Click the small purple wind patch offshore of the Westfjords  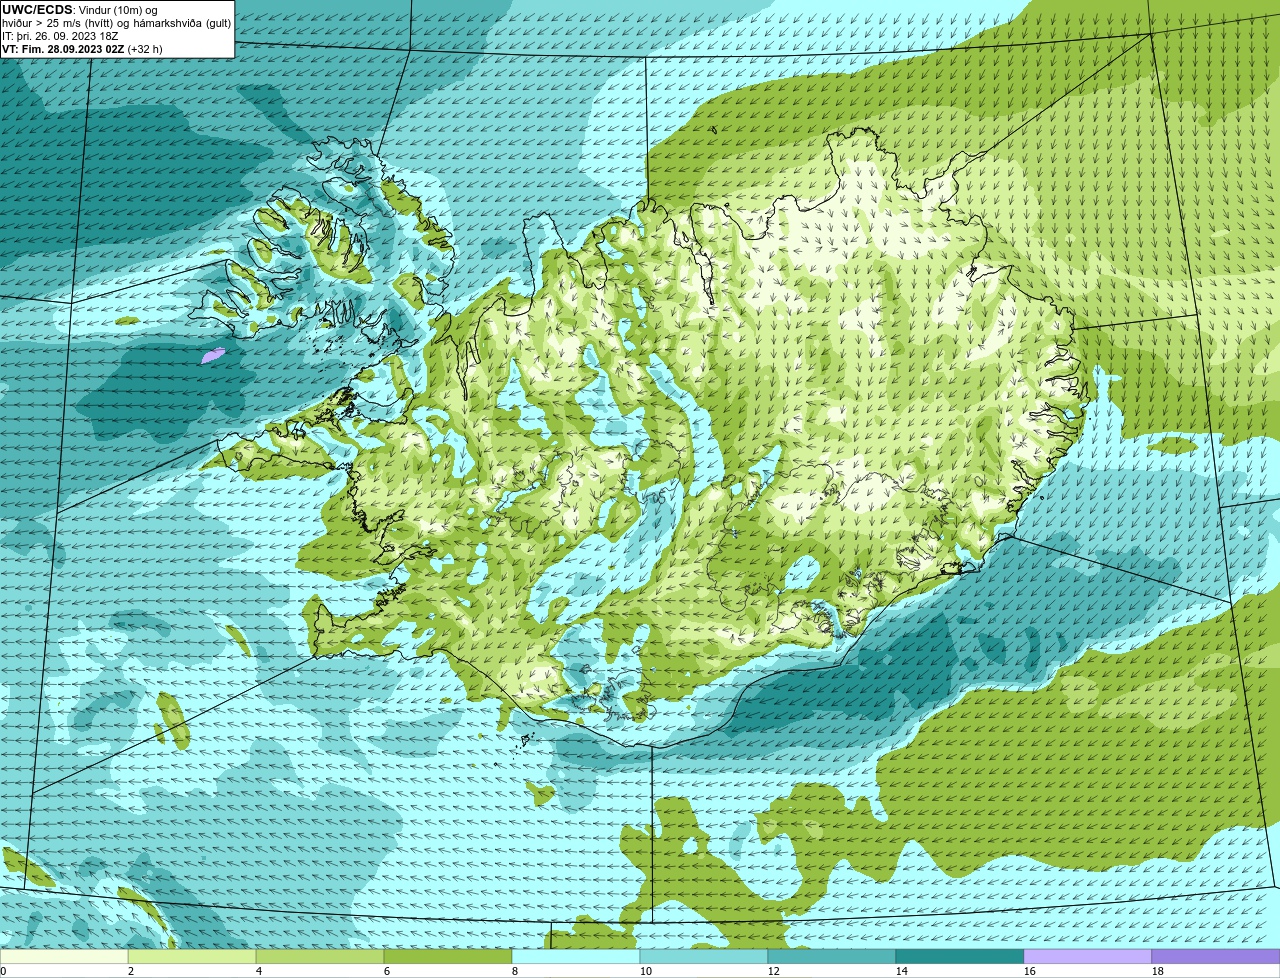point(213,355)
